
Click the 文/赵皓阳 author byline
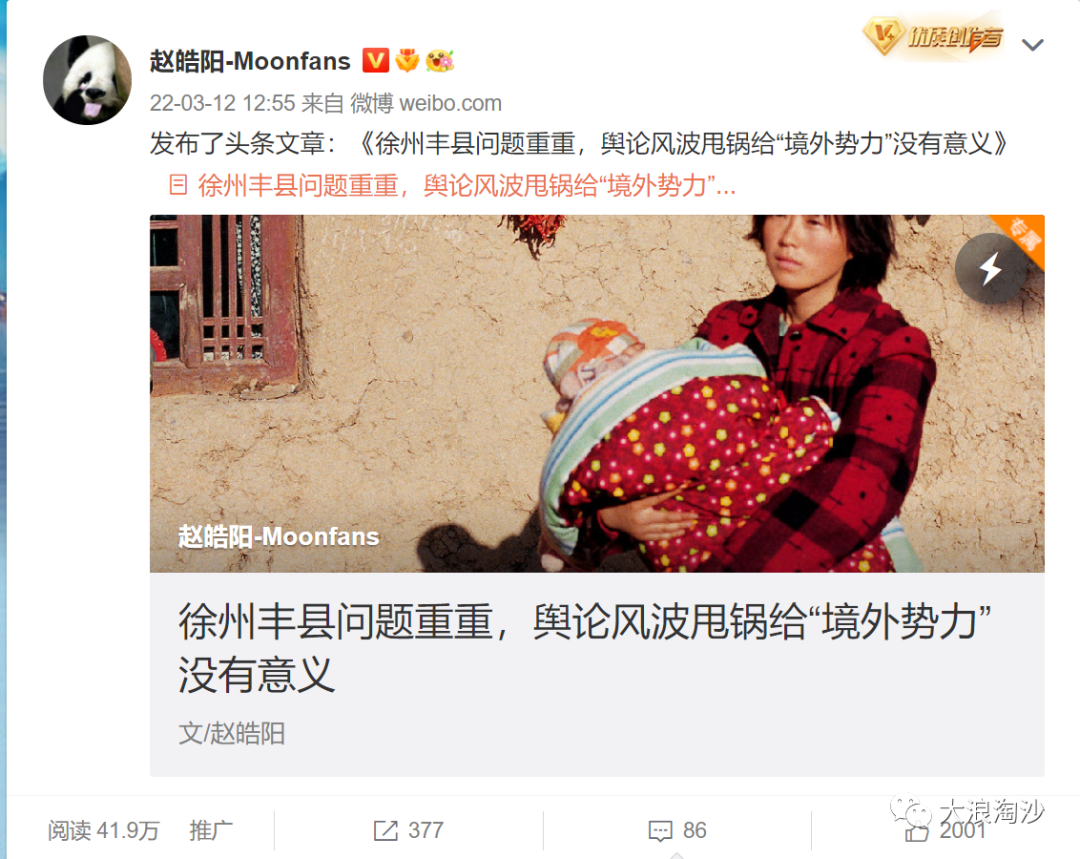[x=231, y=734]
